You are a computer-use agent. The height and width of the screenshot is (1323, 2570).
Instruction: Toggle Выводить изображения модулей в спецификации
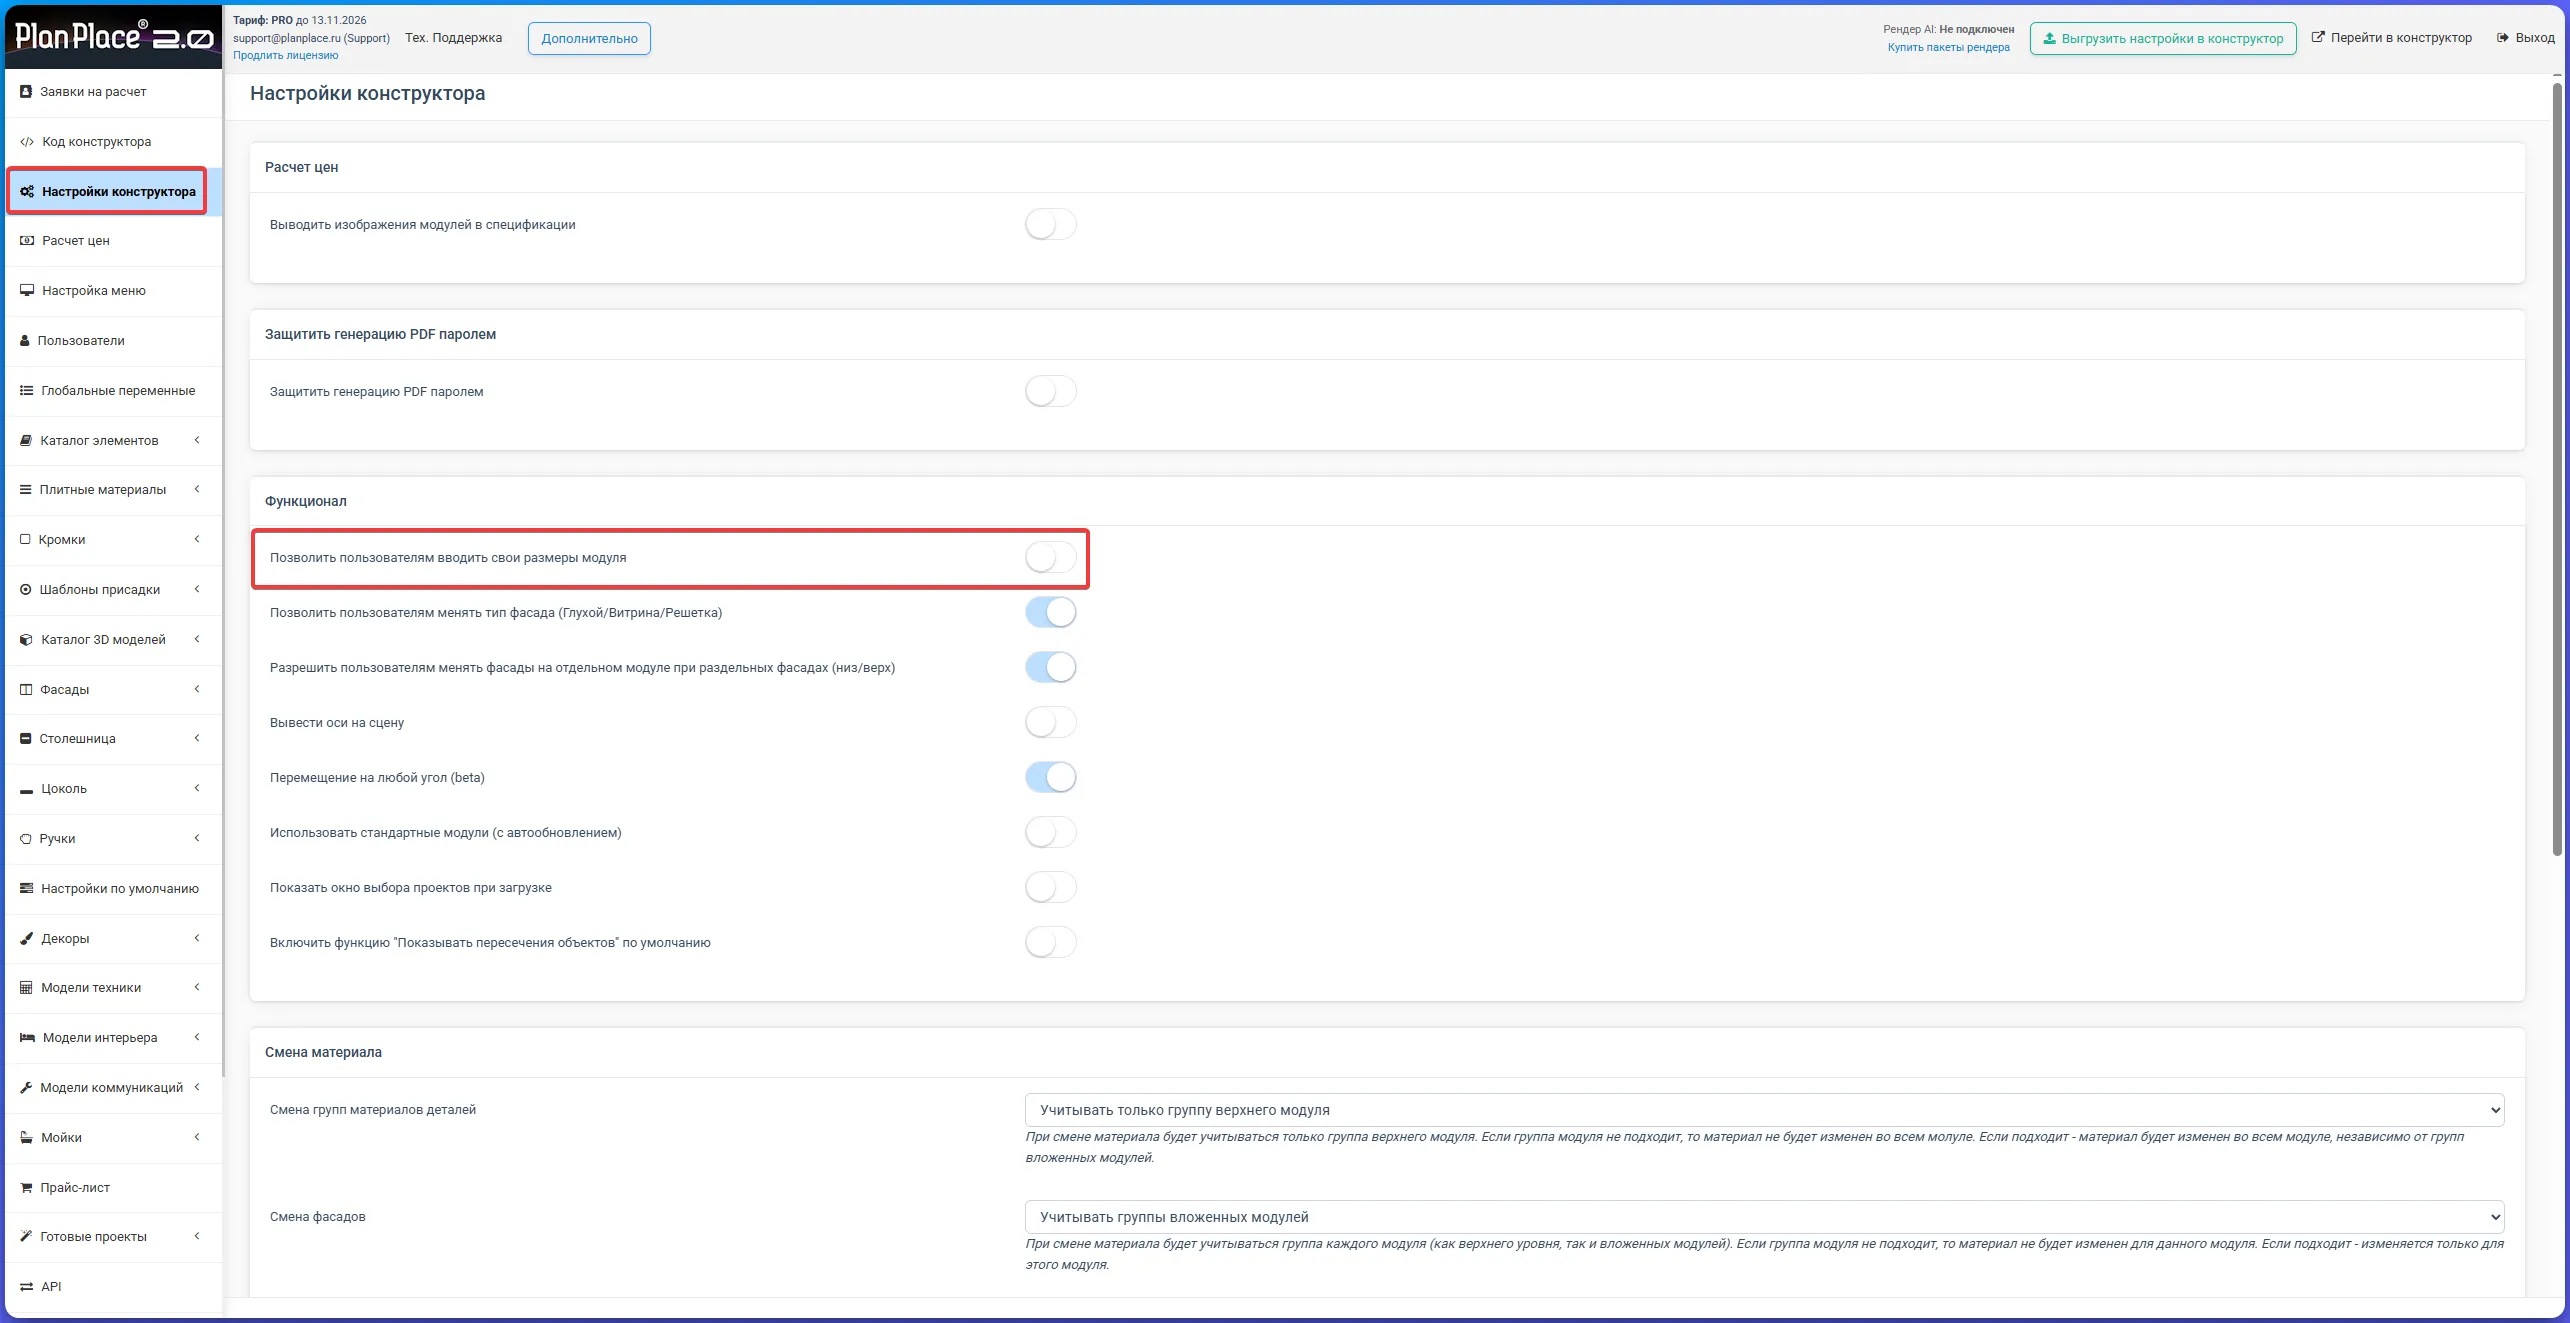coord(1050,224)
